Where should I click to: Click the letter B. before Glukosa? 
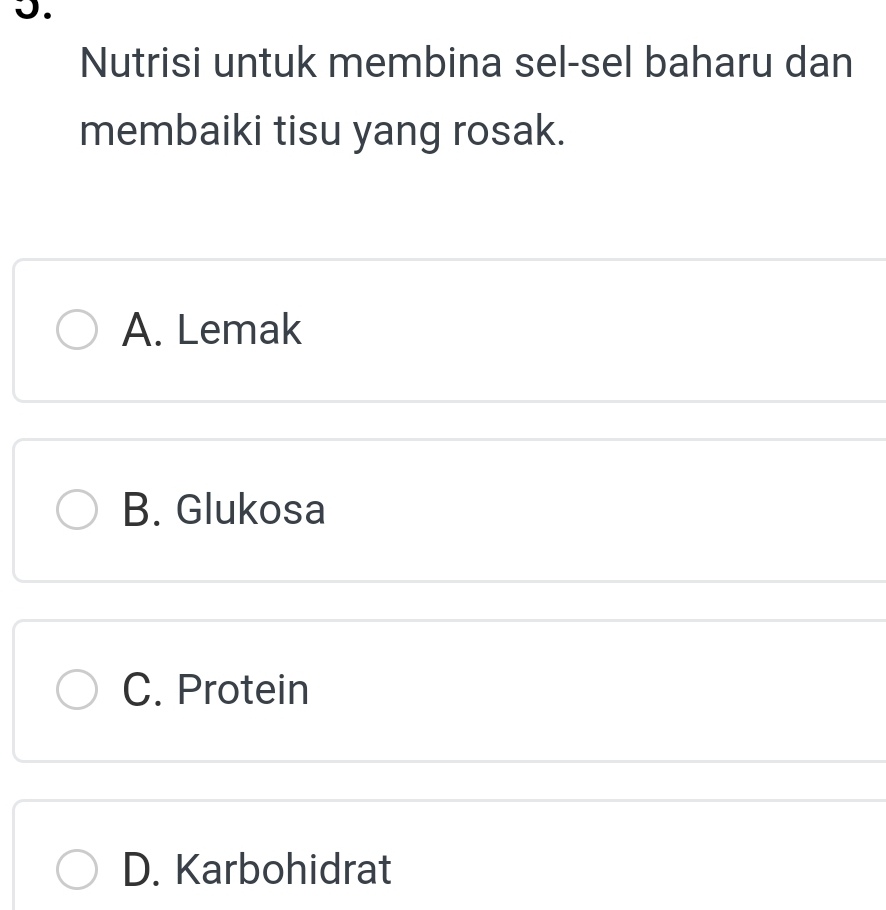(x=141, y=510)
